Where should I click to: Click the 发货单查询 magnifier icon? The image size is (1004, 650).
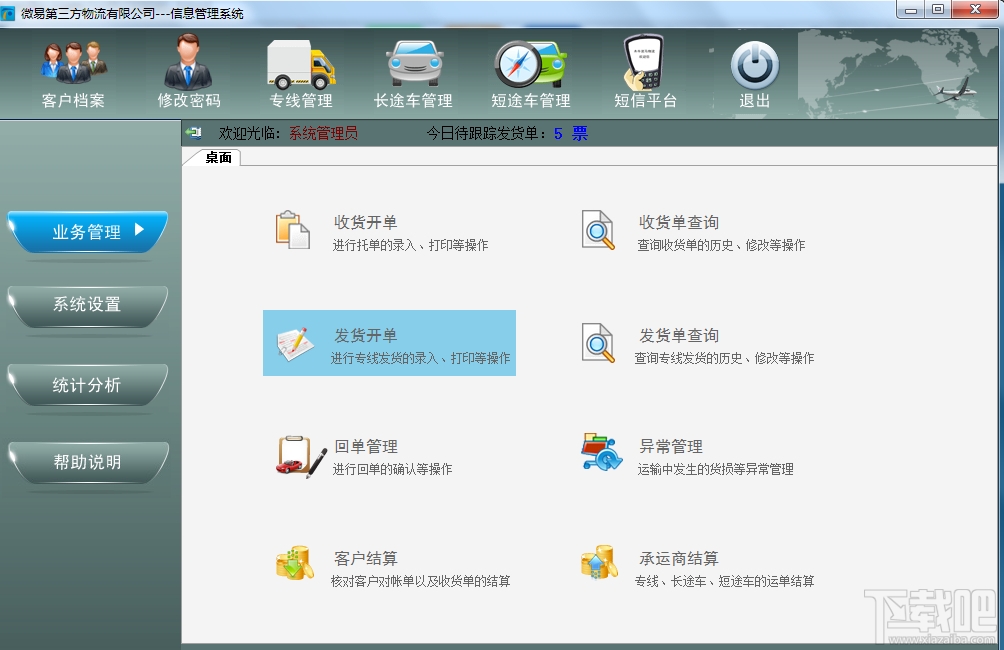[x=598, y=343]
